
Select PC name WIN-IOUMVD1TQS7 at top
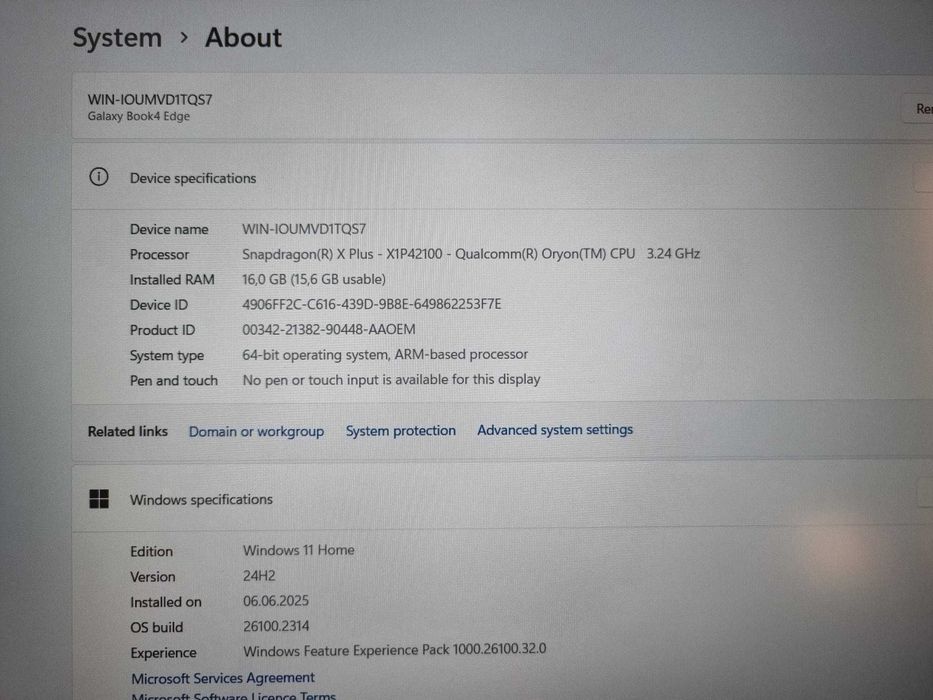pyautogui.click(x=150, y=99)
